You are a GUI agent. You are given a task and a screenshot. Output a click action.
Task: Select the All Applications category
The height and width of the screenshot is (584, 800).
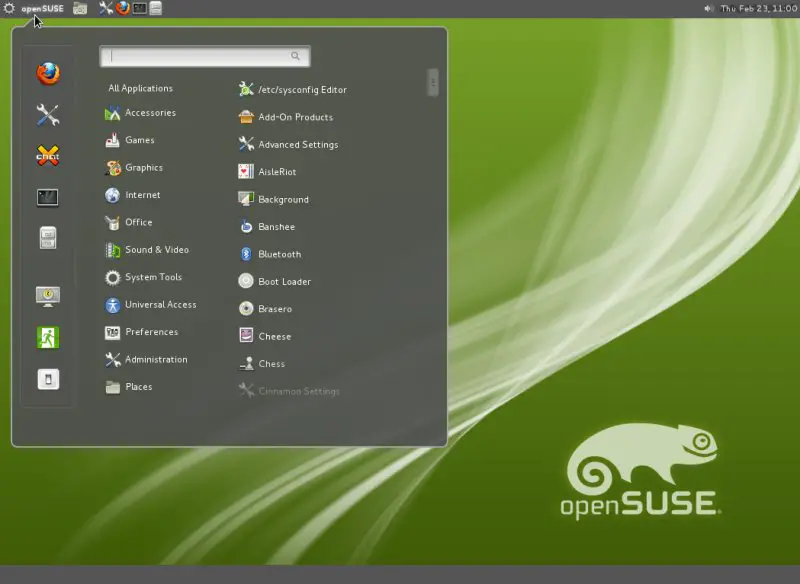pos(140,88)
